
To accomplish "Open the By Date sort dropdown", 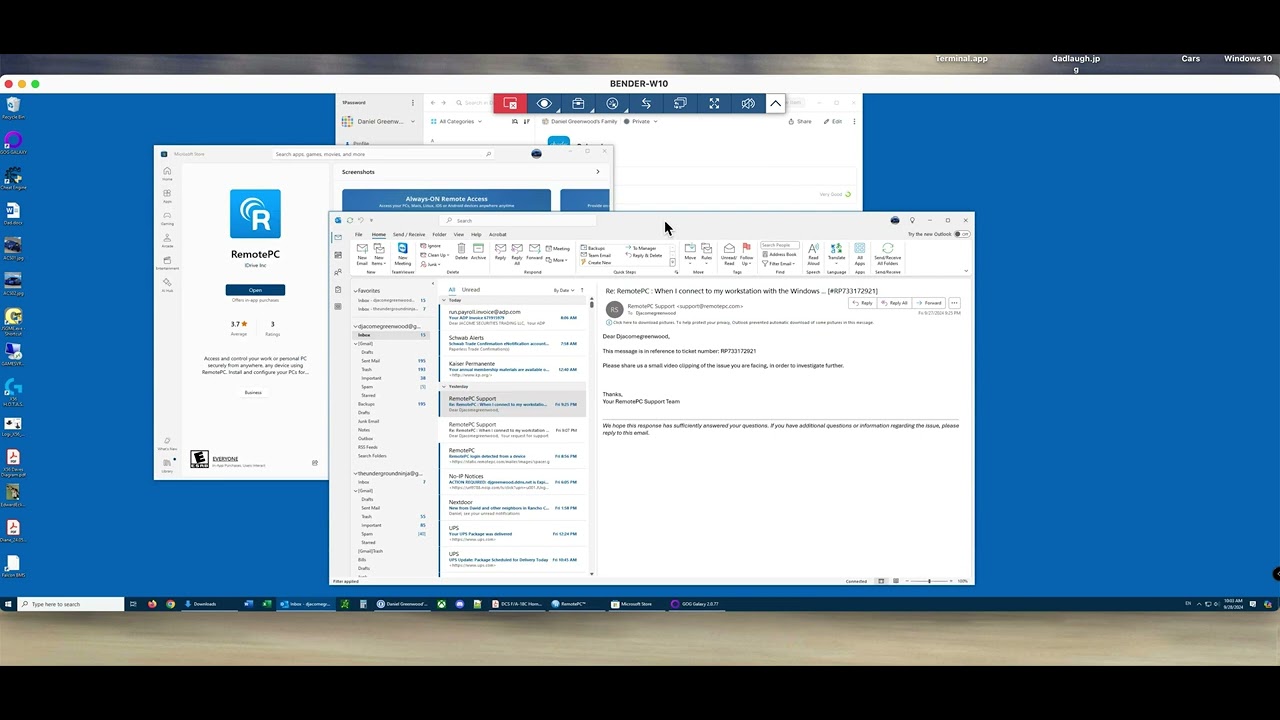I will click(x=565, y=290).
